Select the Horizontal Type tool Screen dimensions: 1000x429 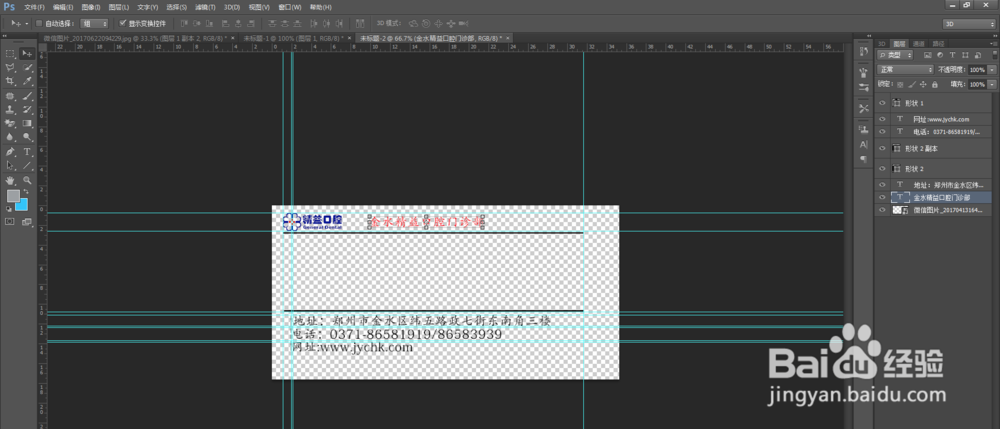point(27,152)
